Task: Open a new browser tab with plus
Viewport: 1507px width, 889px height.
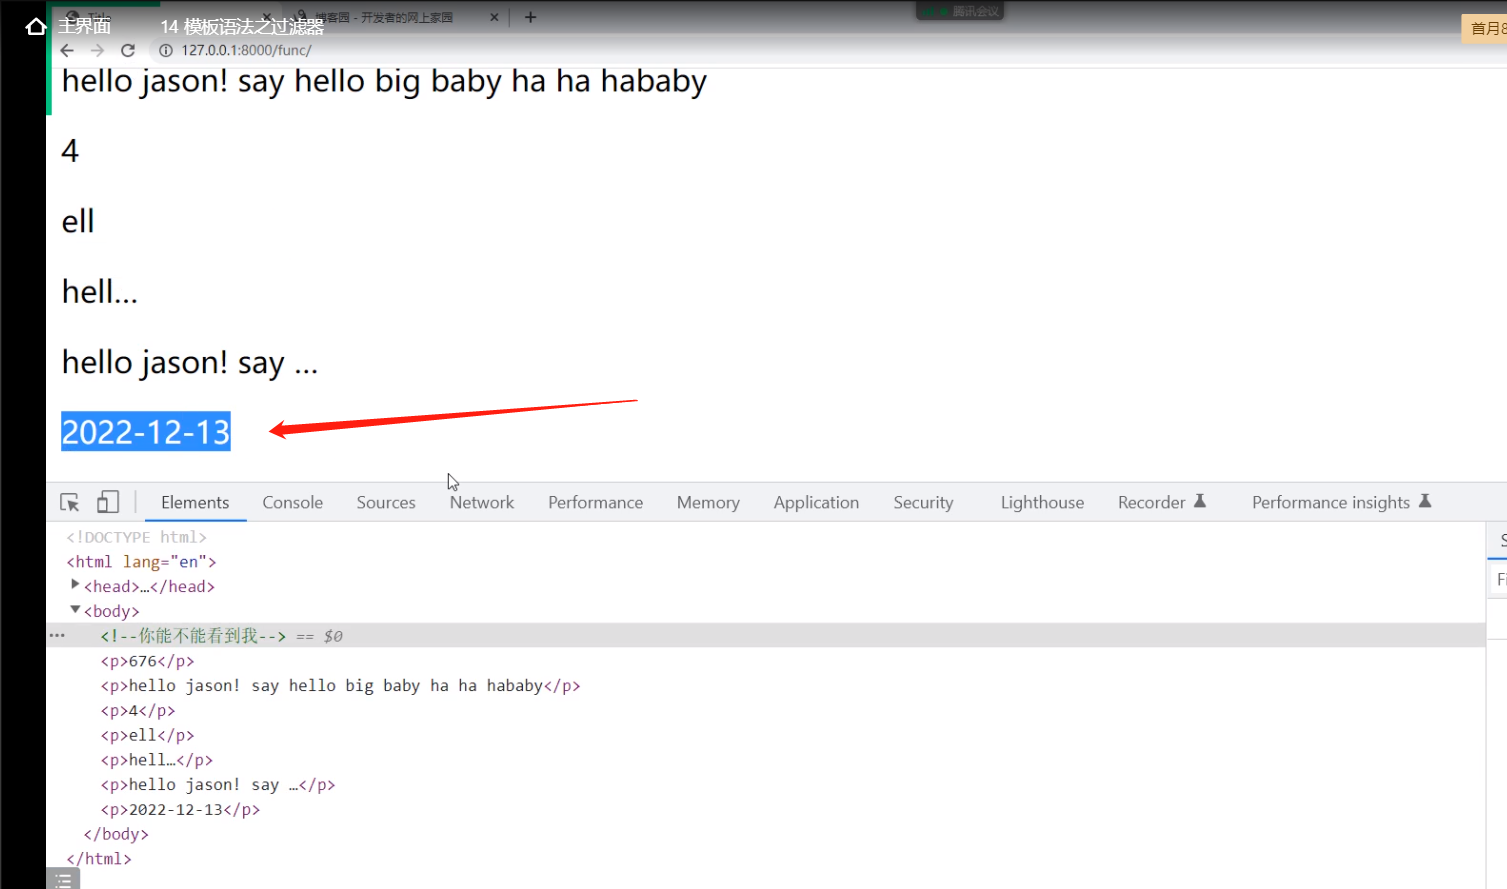Action: click(530, 17)
